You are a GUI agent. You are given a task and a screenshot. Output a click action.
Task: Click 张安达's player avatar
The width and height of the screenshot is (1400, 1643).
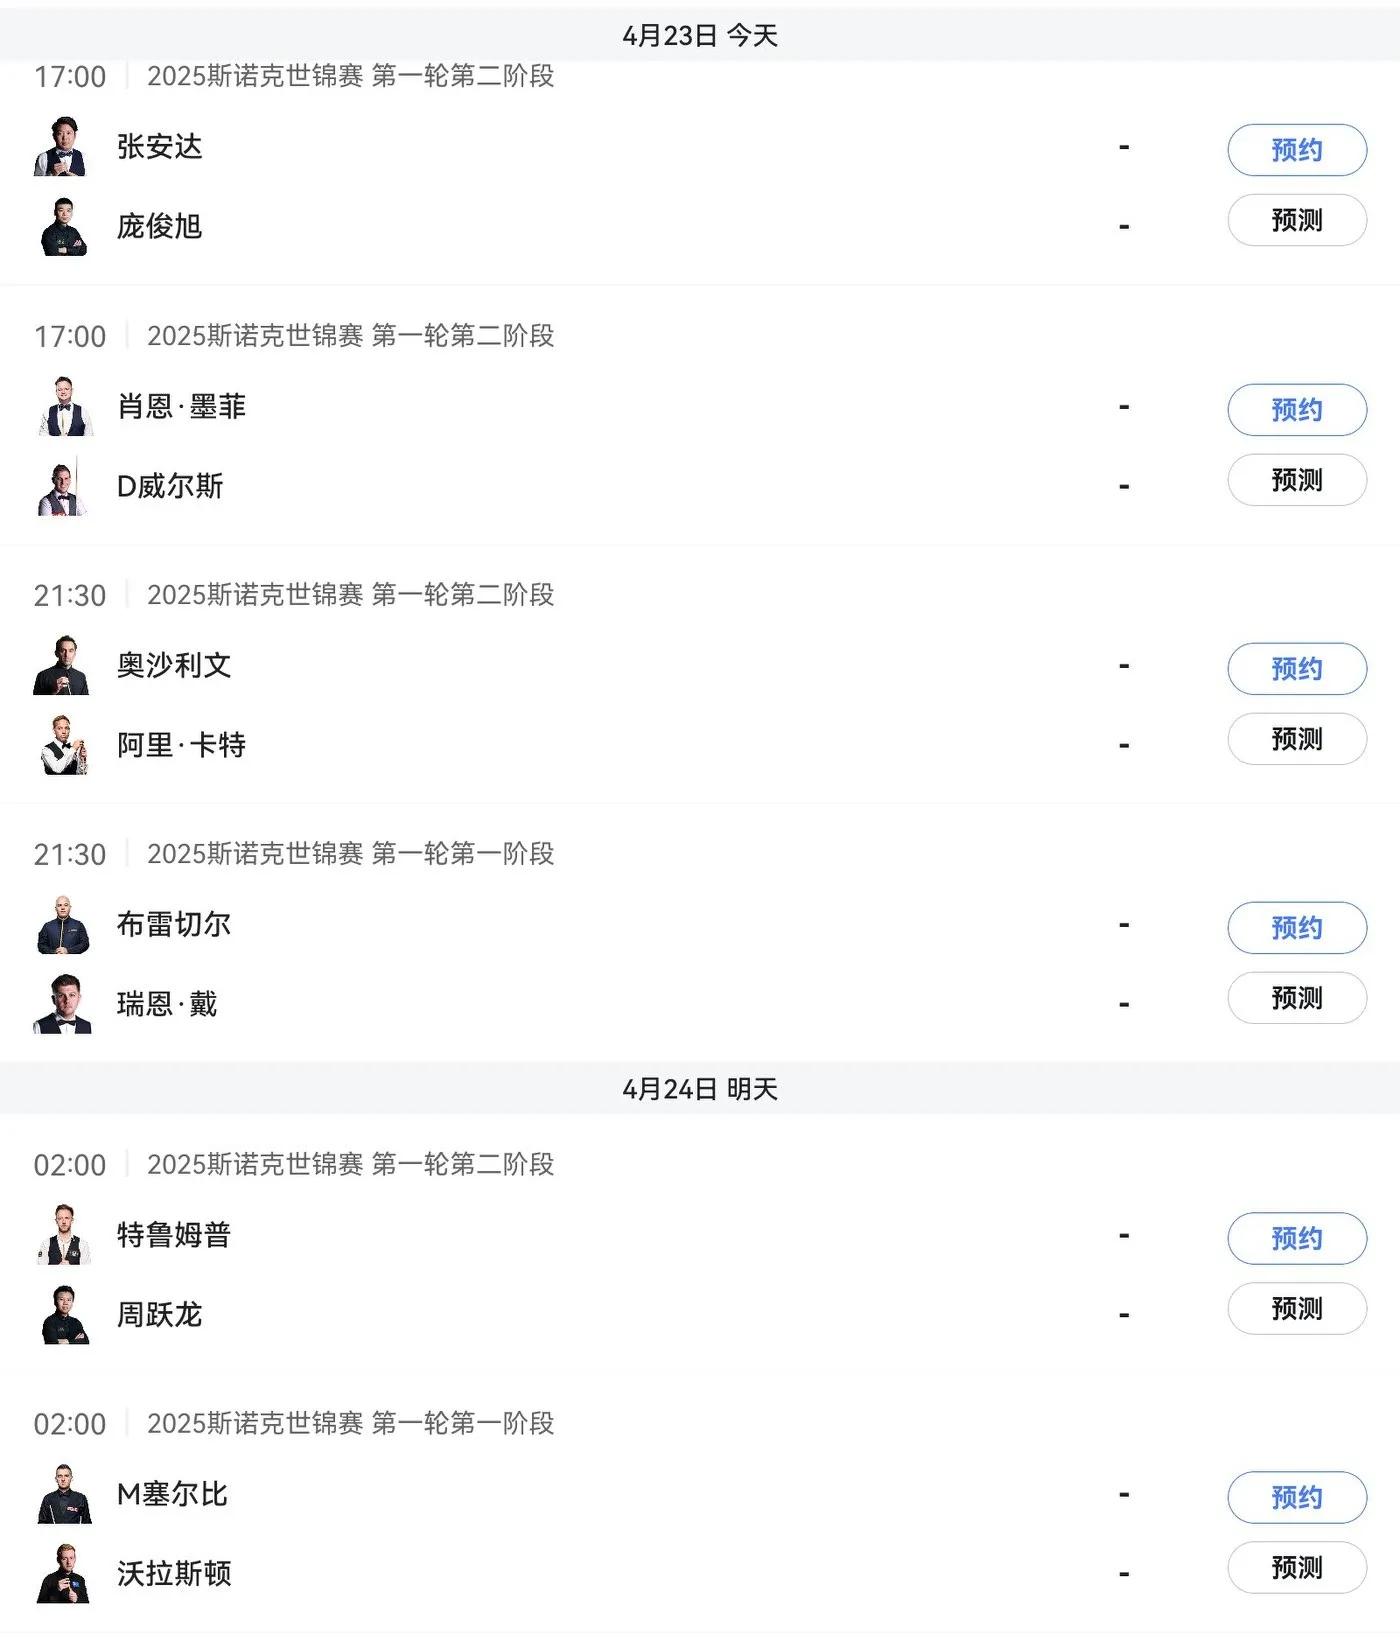61,147
